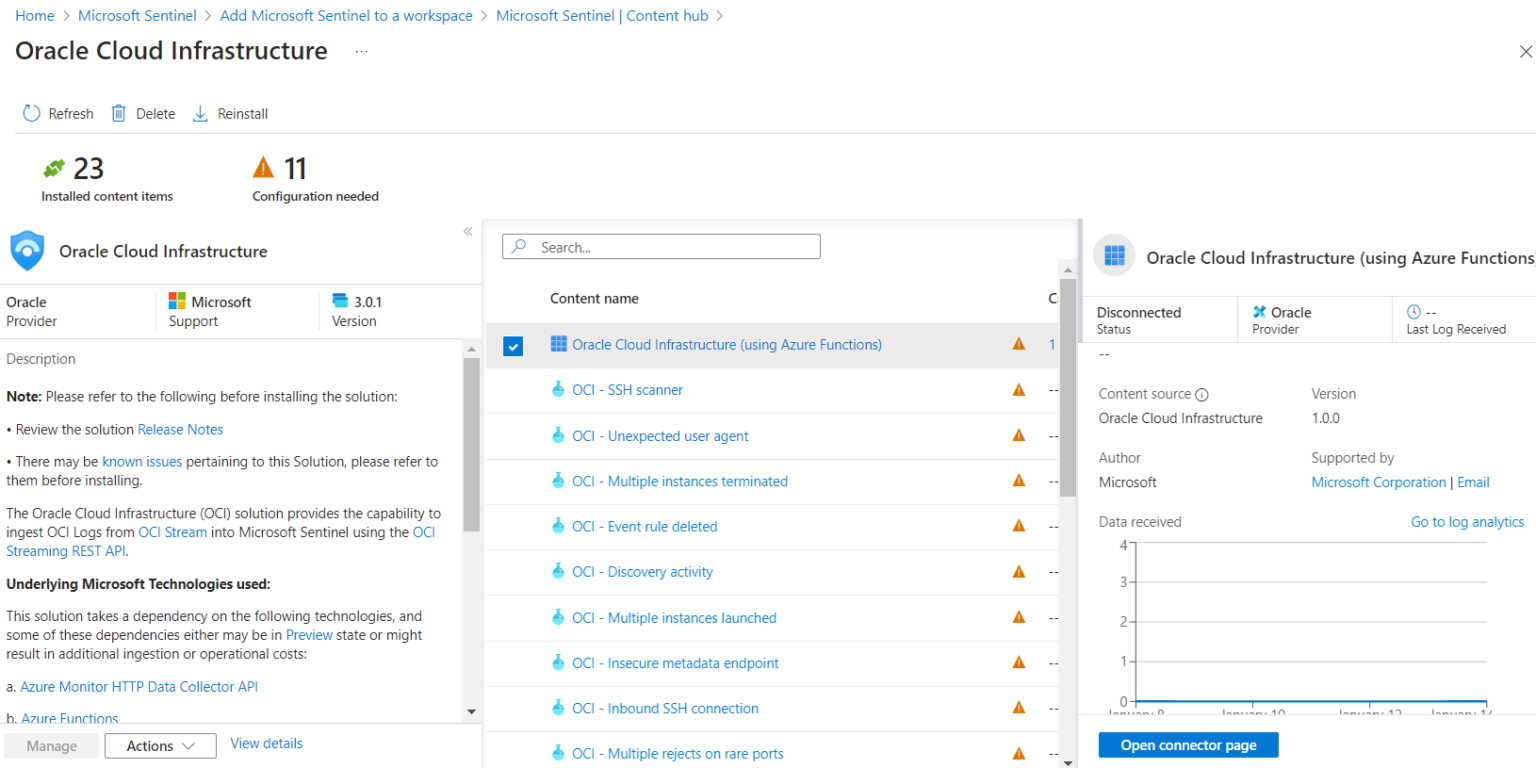
Task: Open the Actions dropdown
Action: click(160, 746)
